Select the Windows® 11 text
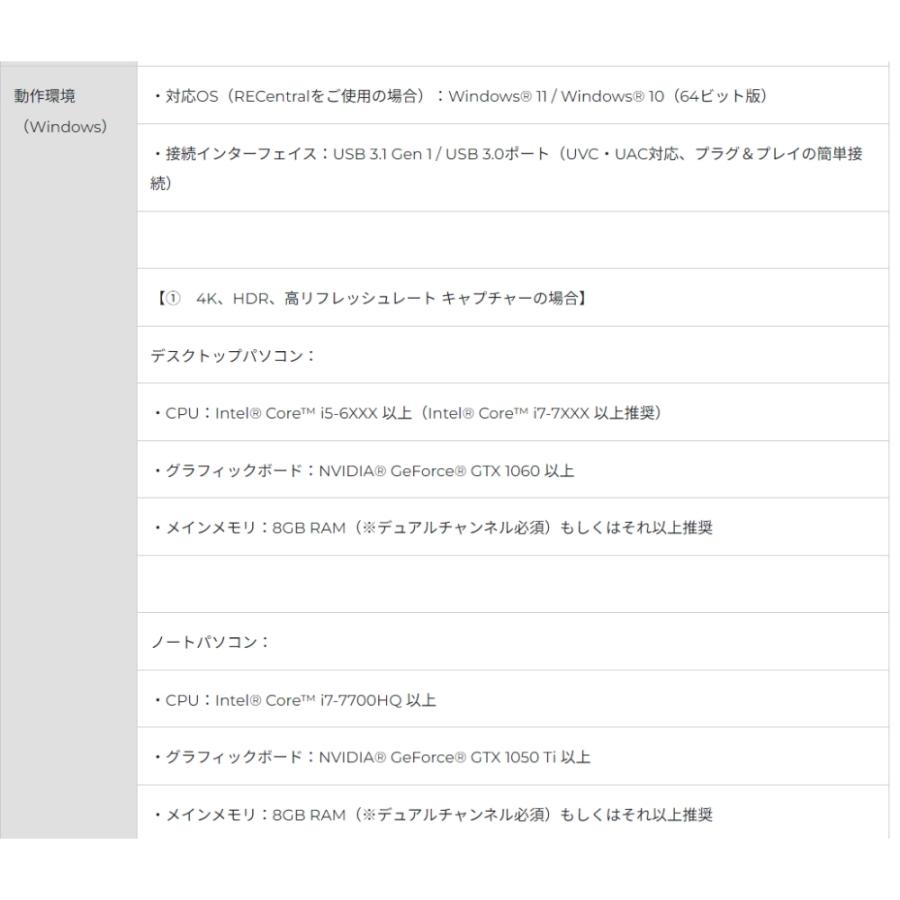 point(500,96)
